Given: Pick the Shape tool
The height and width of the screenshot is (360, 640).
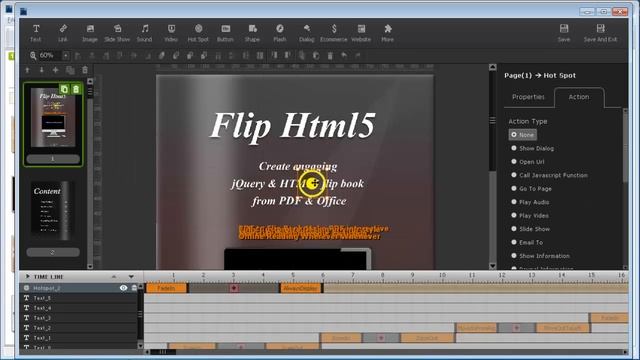Looking at the screenshot, I should [252, 33].
